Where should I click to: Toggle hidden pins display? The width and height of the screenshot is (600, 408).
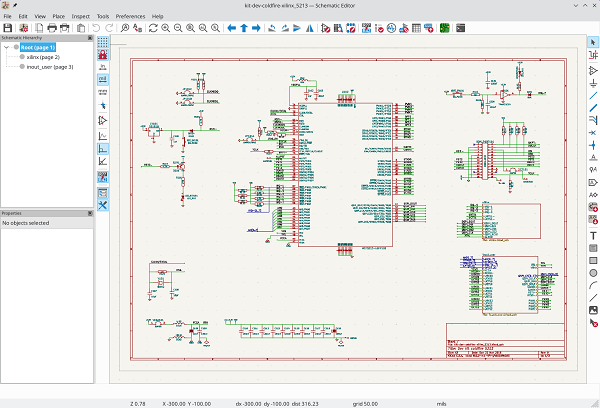coord(103,121)
